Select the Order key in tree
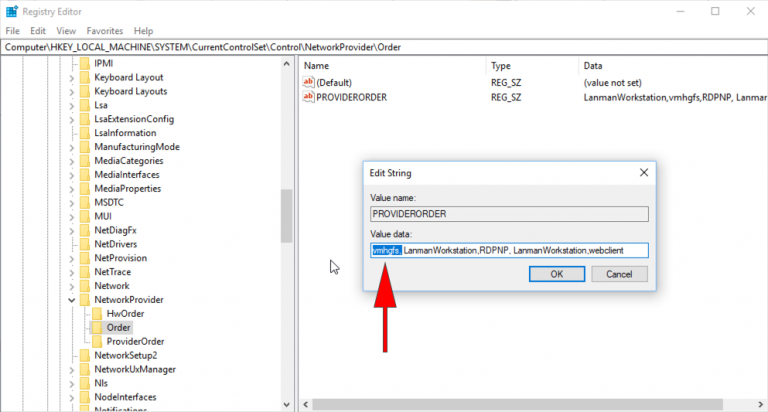Viewport: 768px width, 412px height. coord(119,327)
